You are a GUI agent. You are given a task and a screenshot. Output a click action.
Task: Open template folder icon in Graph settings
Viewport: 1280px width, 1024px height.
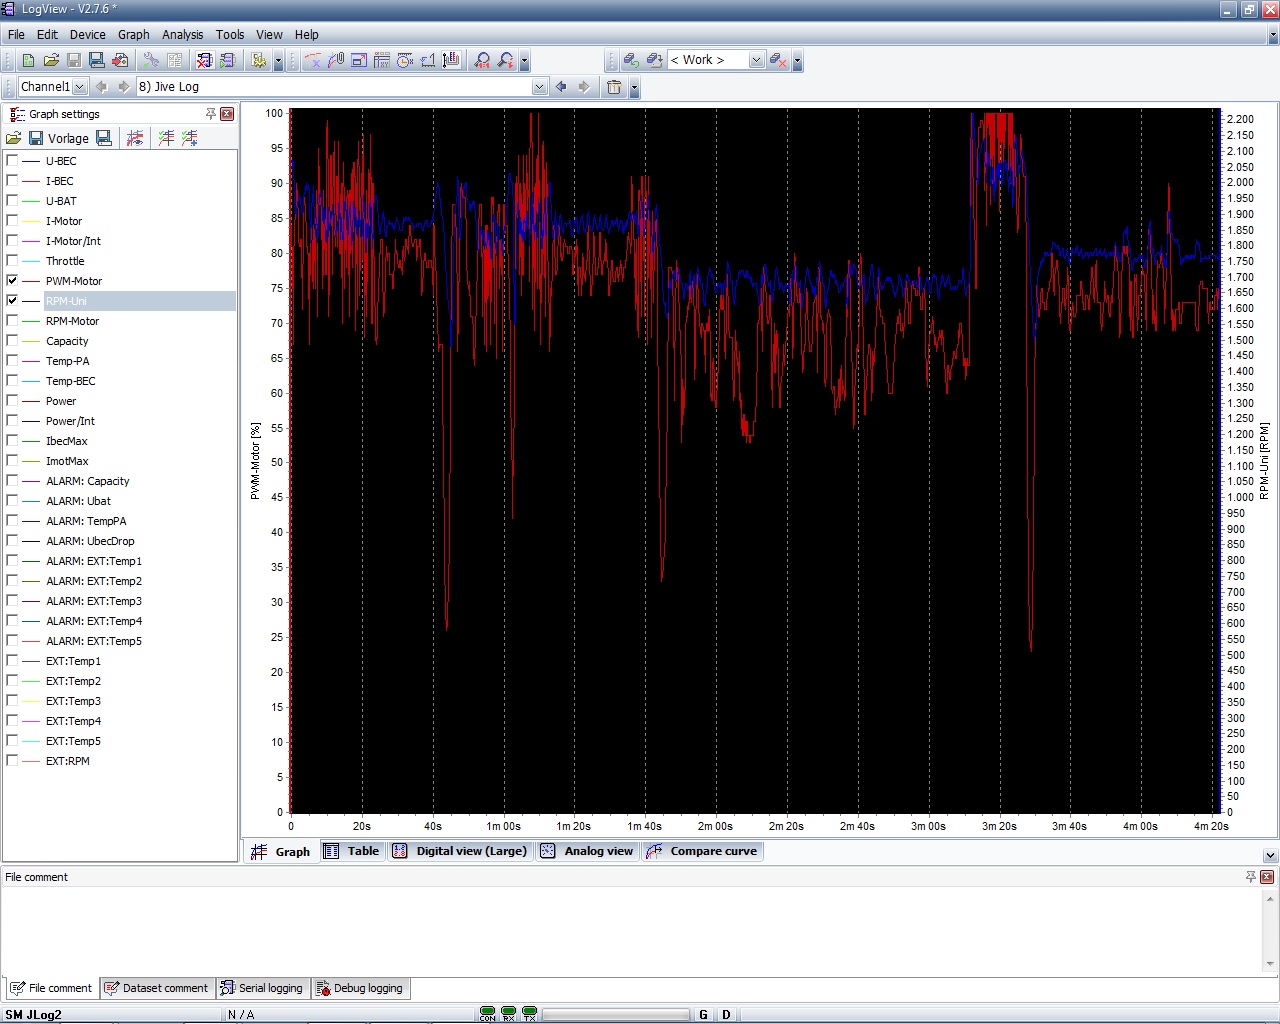[x=14, y=138]
